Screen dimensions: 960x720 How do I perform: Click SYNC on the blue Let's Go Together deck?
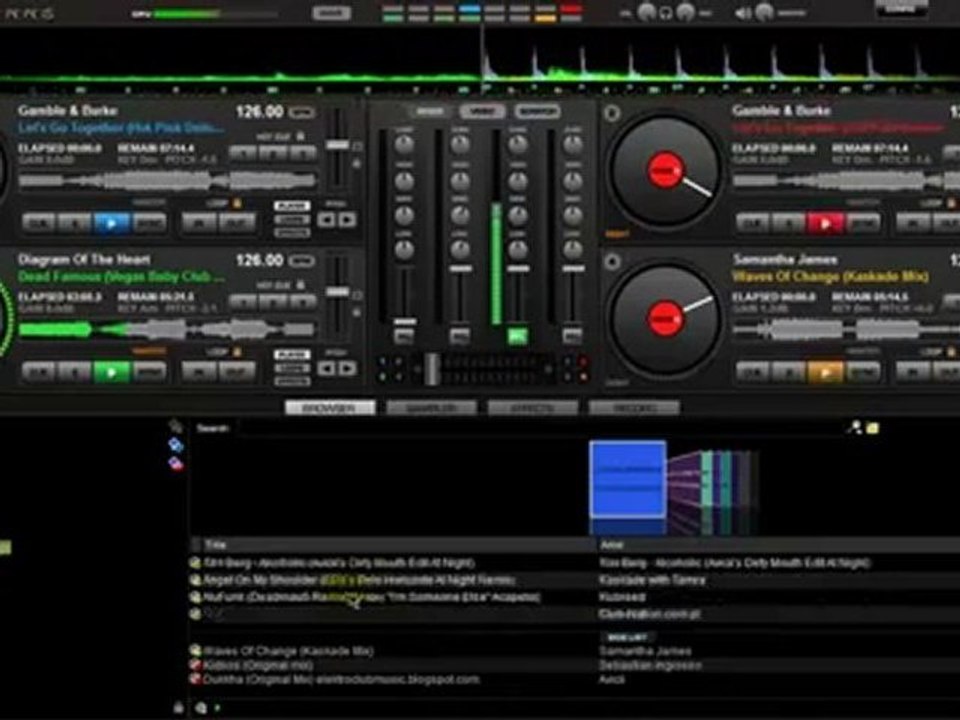tap(149, 223)
